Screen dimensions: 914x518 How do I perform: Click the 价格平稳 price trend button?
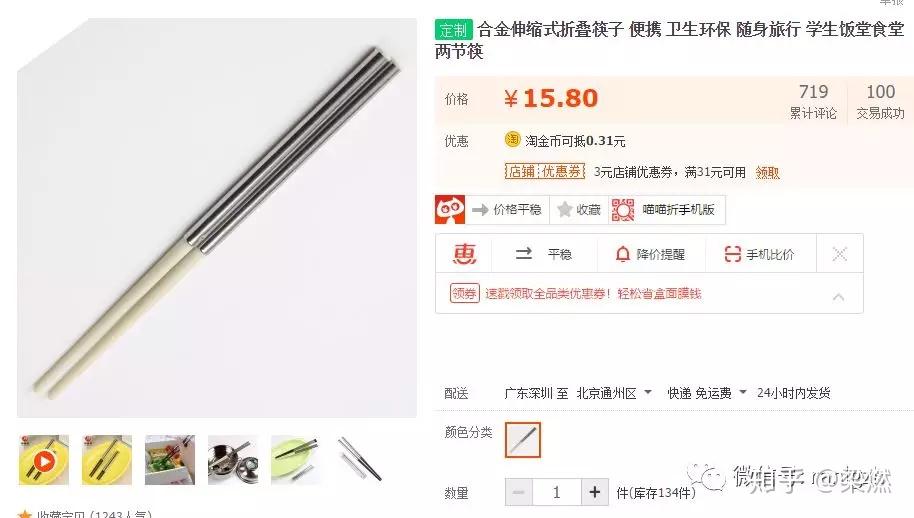(x=507, y=210)
